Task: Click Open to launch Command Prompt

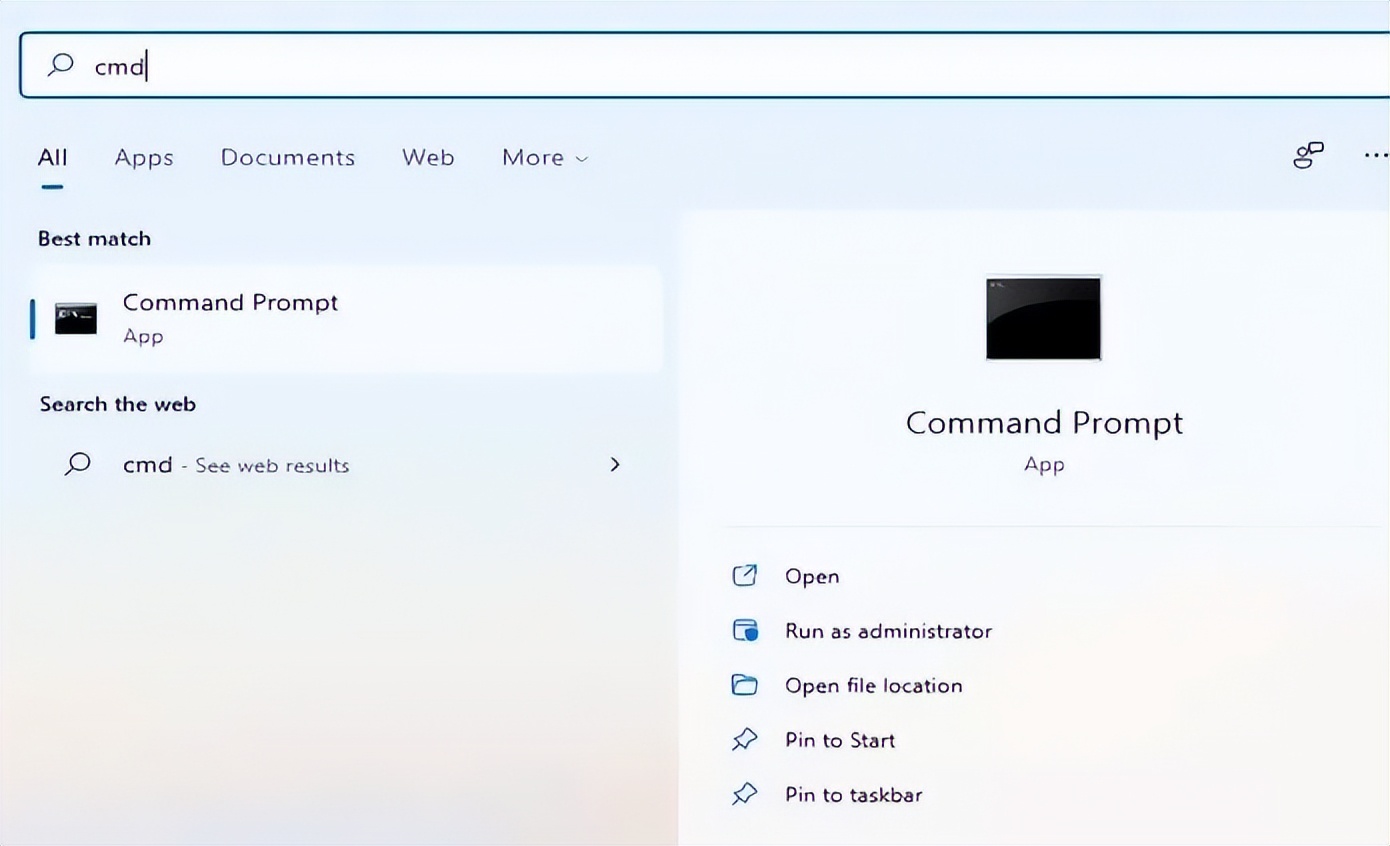Action: (812, 576)
